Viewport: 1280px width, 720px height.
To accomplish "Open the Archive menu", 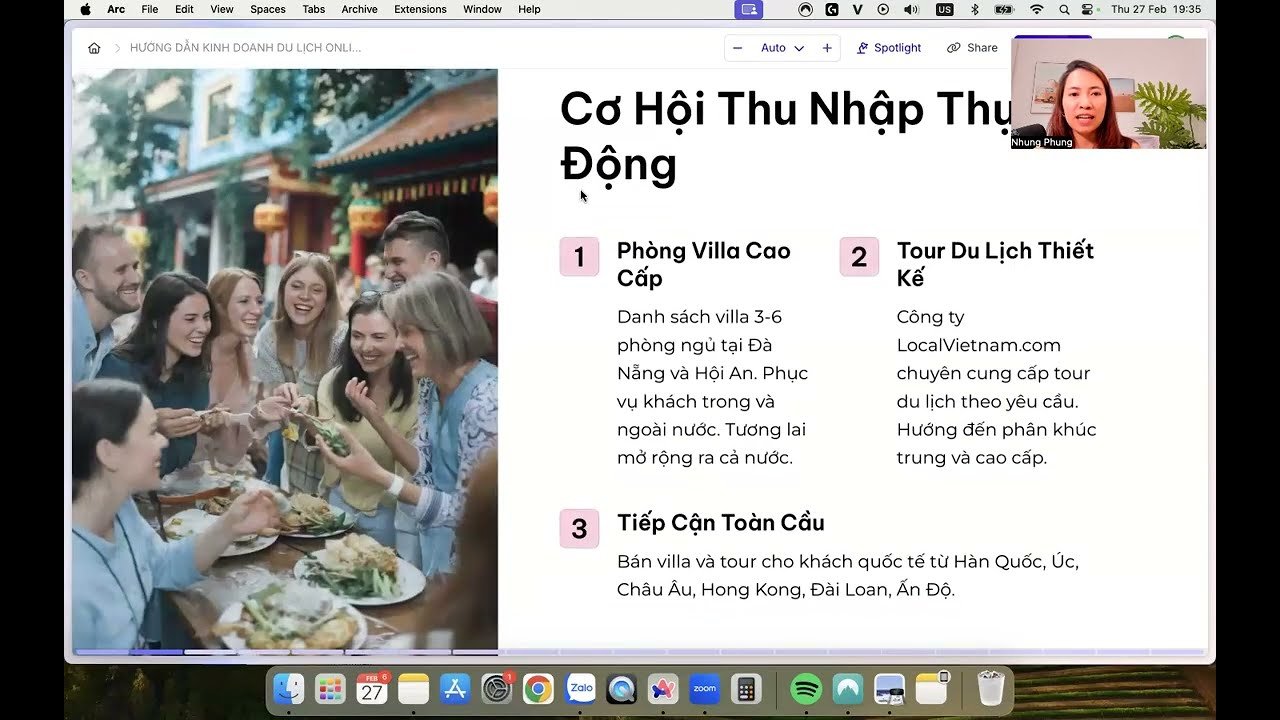I will 359,9.
